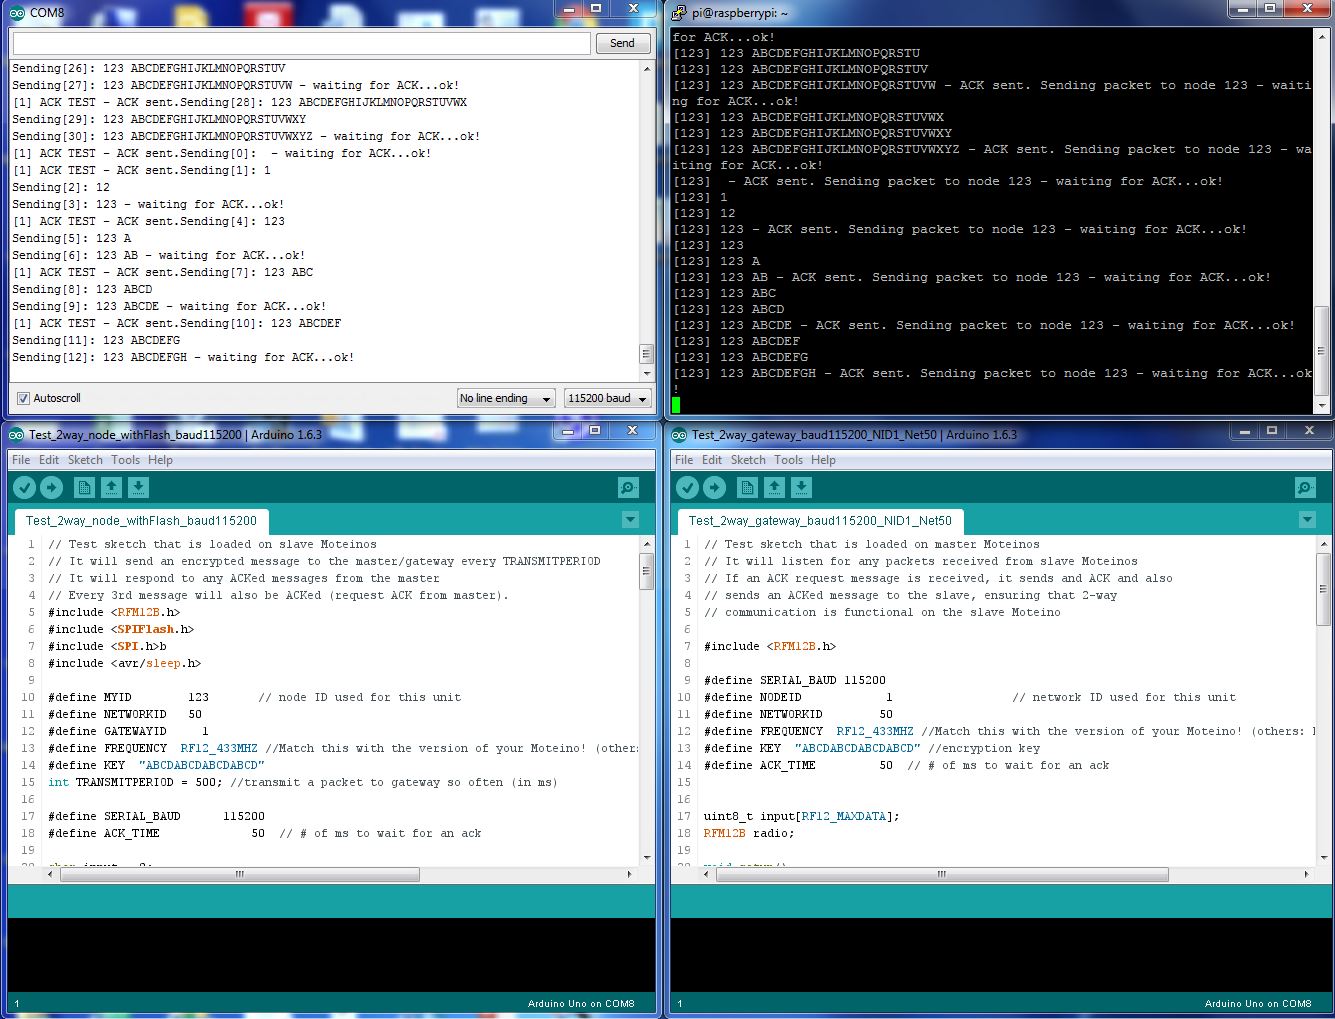Click '#define SERIAL_BAUD 115200' in gateway sketch
This screenshot has height=1019, width=1335.
point(794,680)
